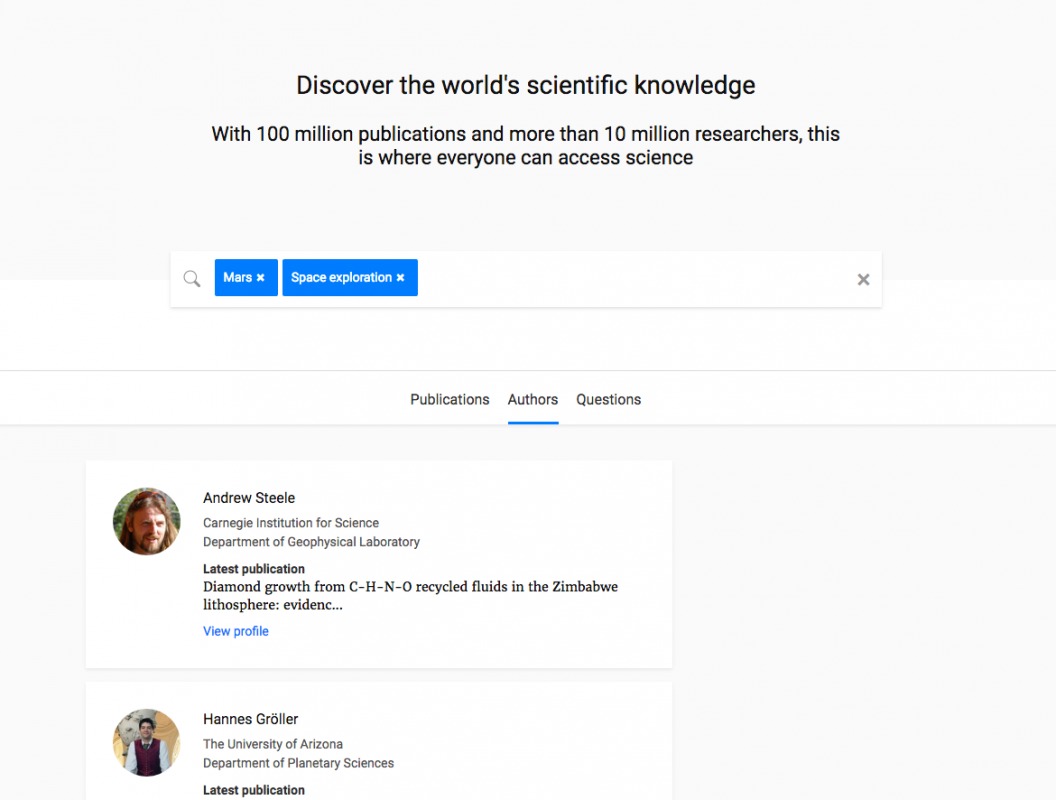Image resolution: width=1056 pixels, height=800 pixels.
Task: Select the Authors tab
Action: [x=532, y=399]
